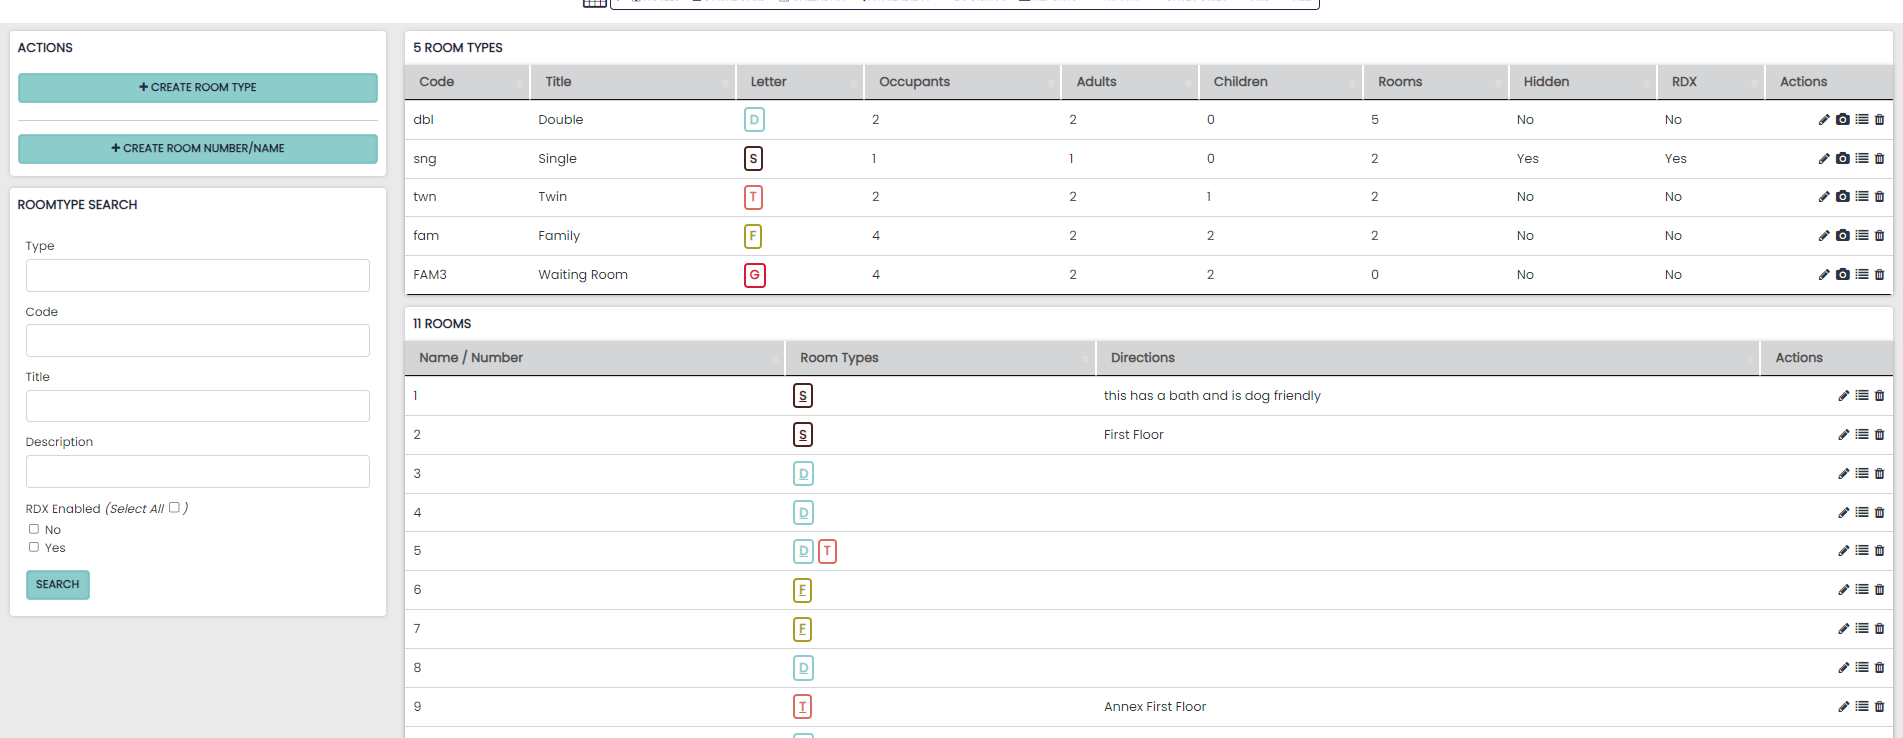Click the pencil edit icon for Double room type
The width and height of the screenshot is (1903, 738).
[x=1824, y=120]
